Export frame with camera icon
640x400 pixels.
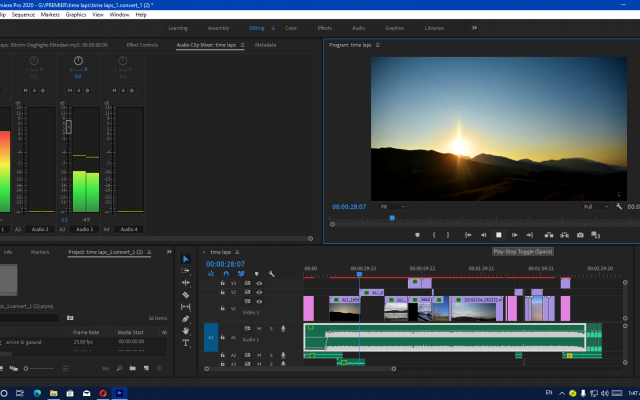[x=580, y=235]
